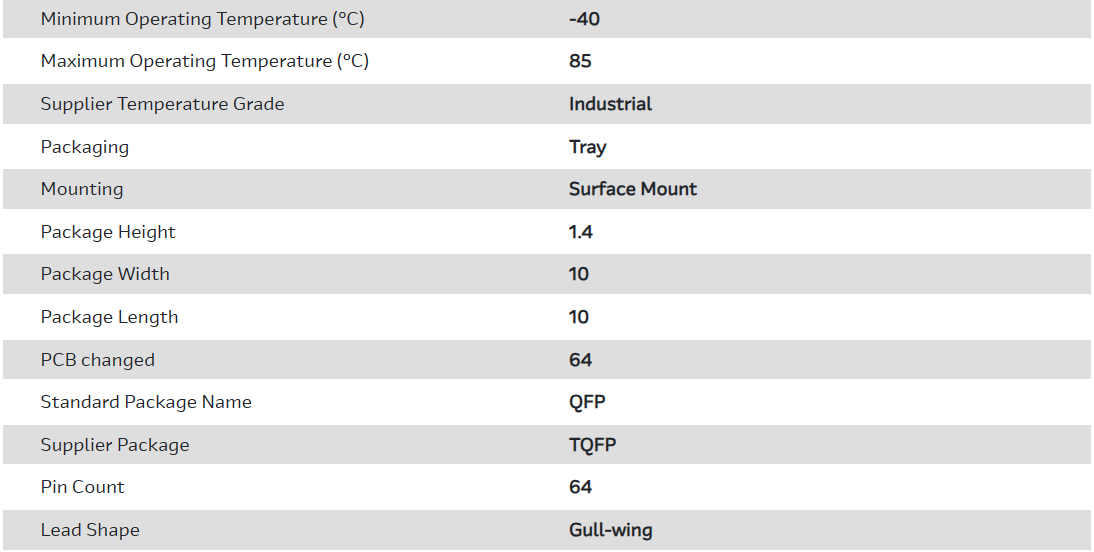Select the Industrial grade value

[610, 104]
